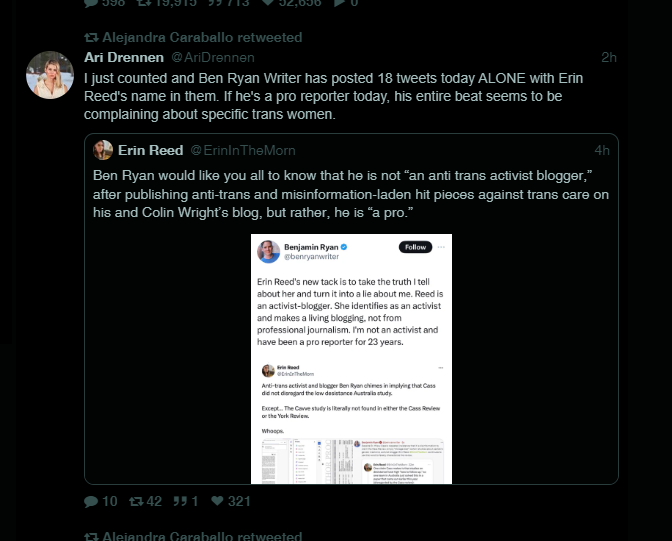Open 'Alejandra Caraballo retweeted' link above the tweet
The height and width of the screenshot is (541, 672).
tap(203, 37)
